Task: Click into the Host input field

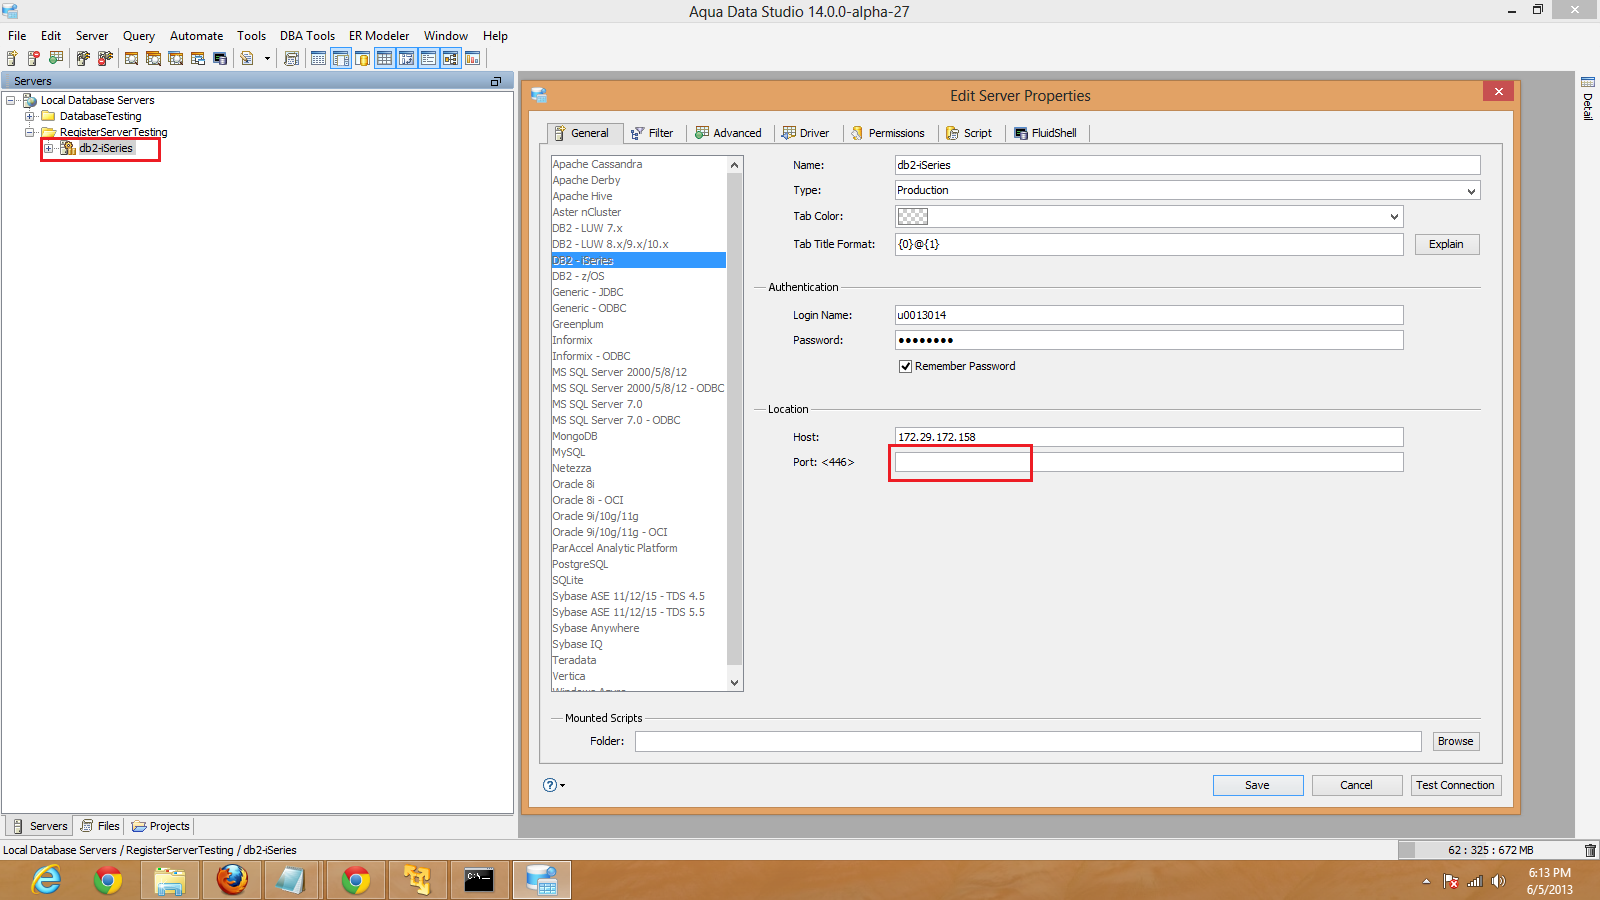Action: (x=1149, y=437)
